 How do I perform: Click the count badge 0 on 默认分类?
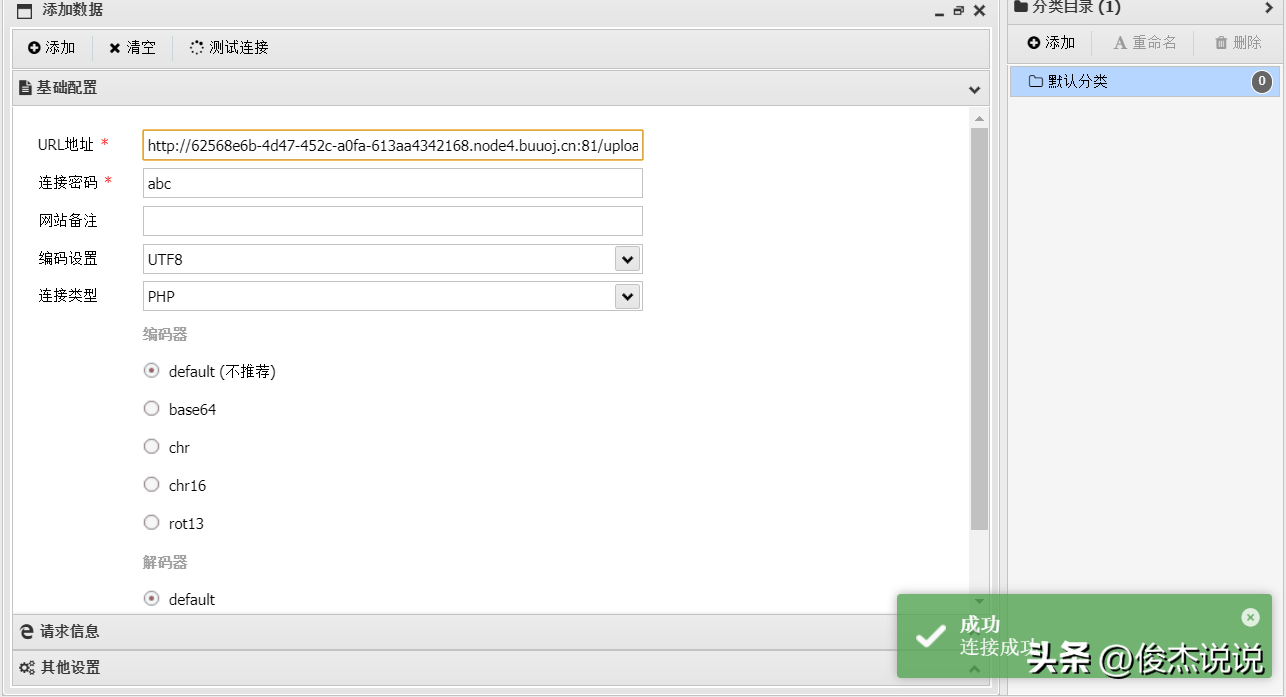click(1263, 82)
